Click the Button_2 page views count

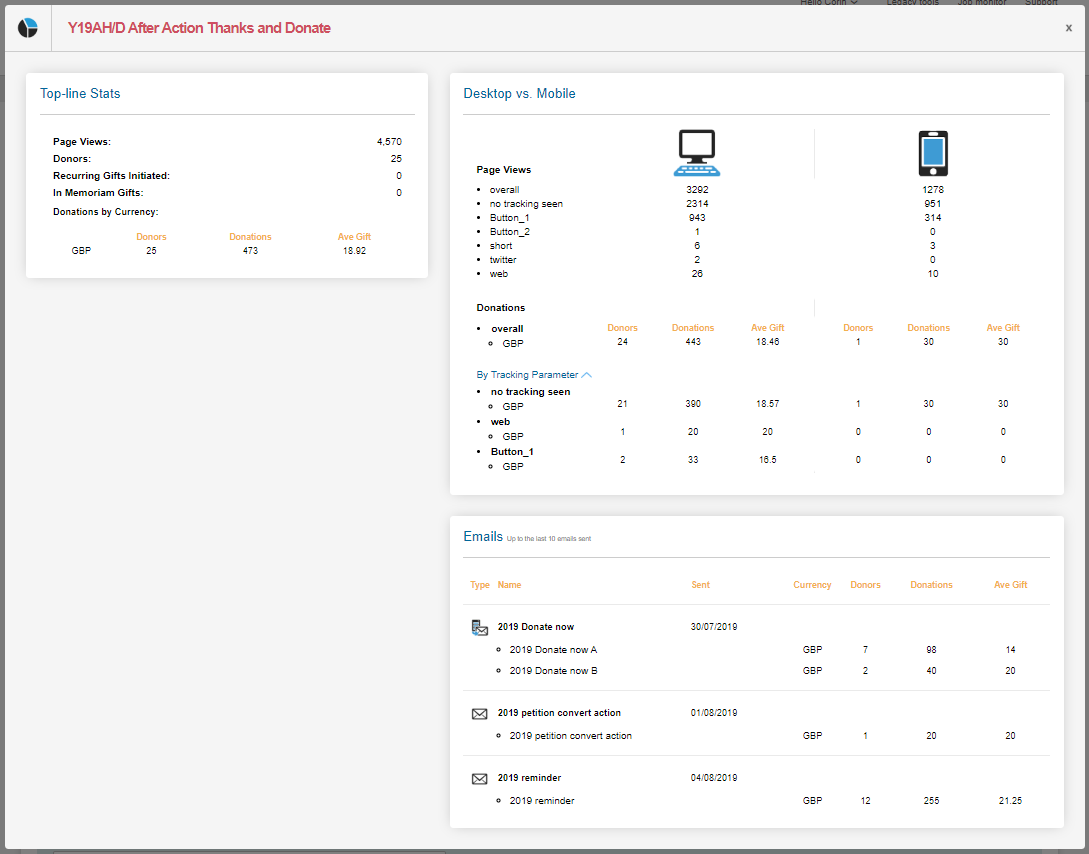696,231
